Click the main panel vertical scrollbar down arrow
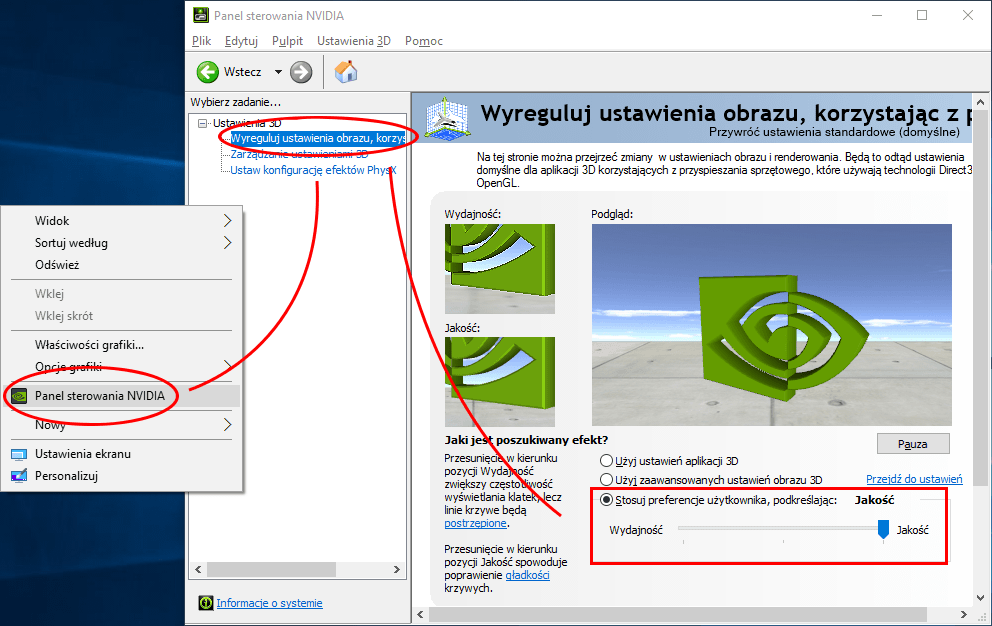The height and width of the screenshot is (626, 992). pos(981,598)
